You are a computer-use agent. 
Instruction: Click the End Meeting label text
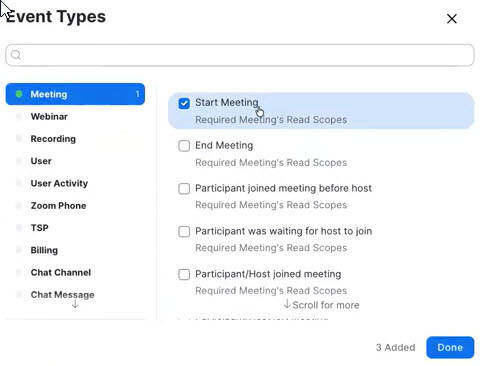pyautogui.click(x=224, y=145)
